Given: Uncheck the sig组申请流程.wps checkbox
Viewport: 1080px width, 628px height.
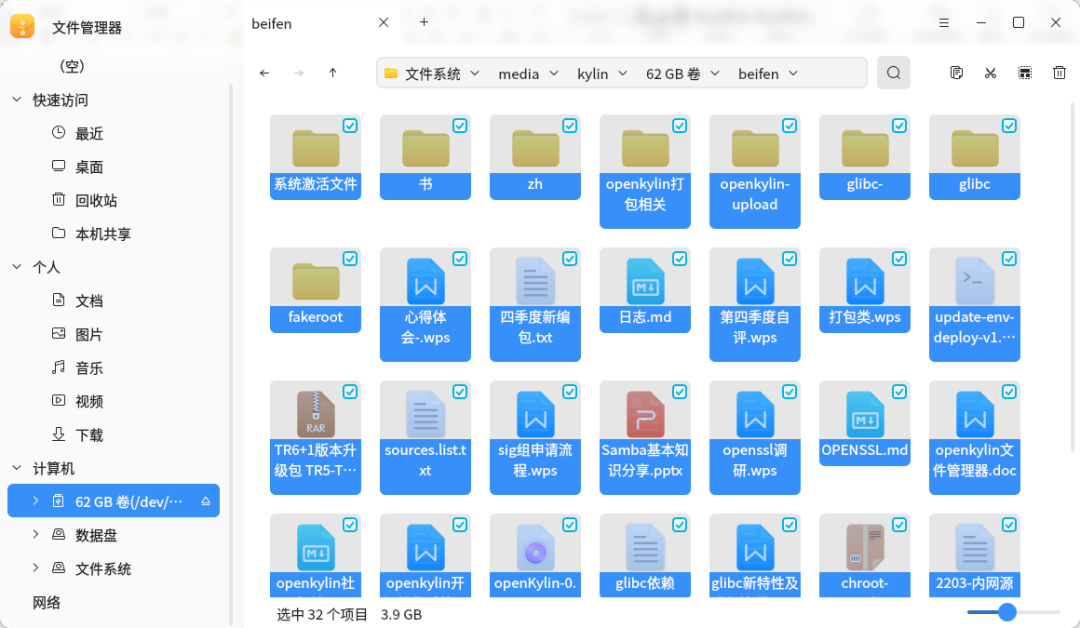Looking at the screenshot, I should coord(570,391).
